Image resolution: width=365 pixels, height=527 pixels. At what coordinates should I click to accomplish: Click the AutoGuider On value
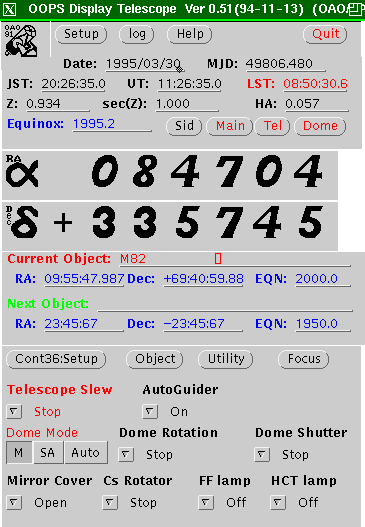[x=179, y=412]
